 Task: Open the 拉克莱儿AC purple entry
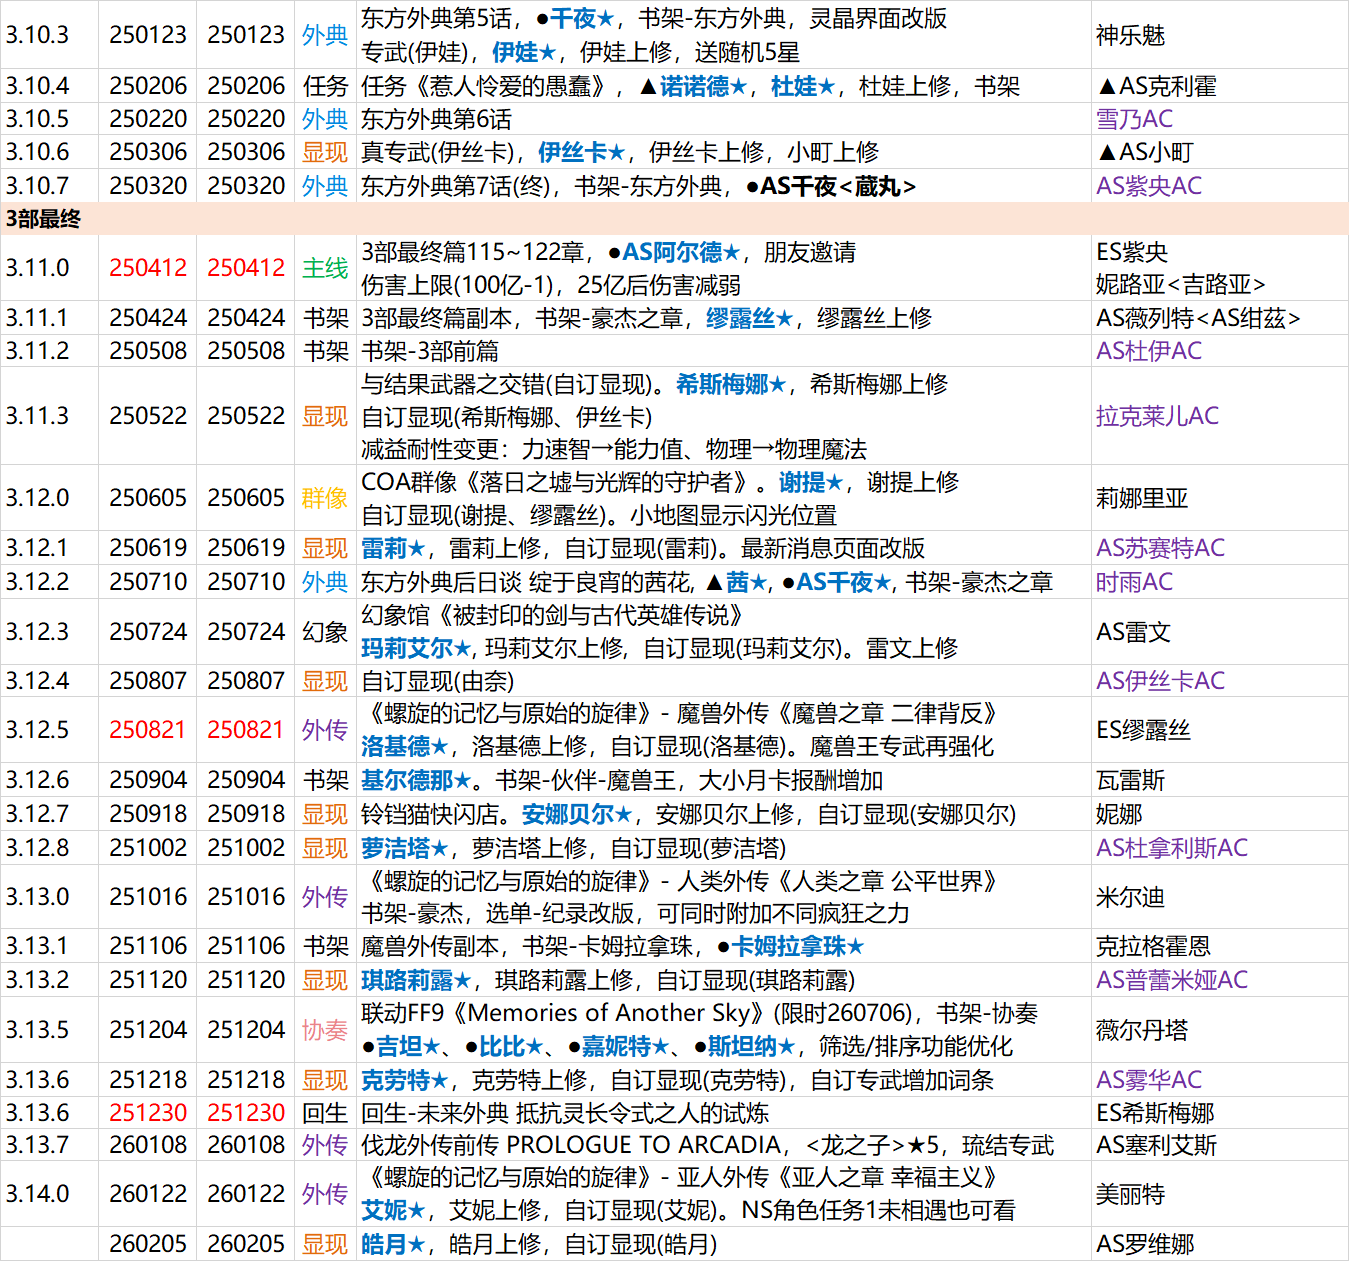[1157, 416]
